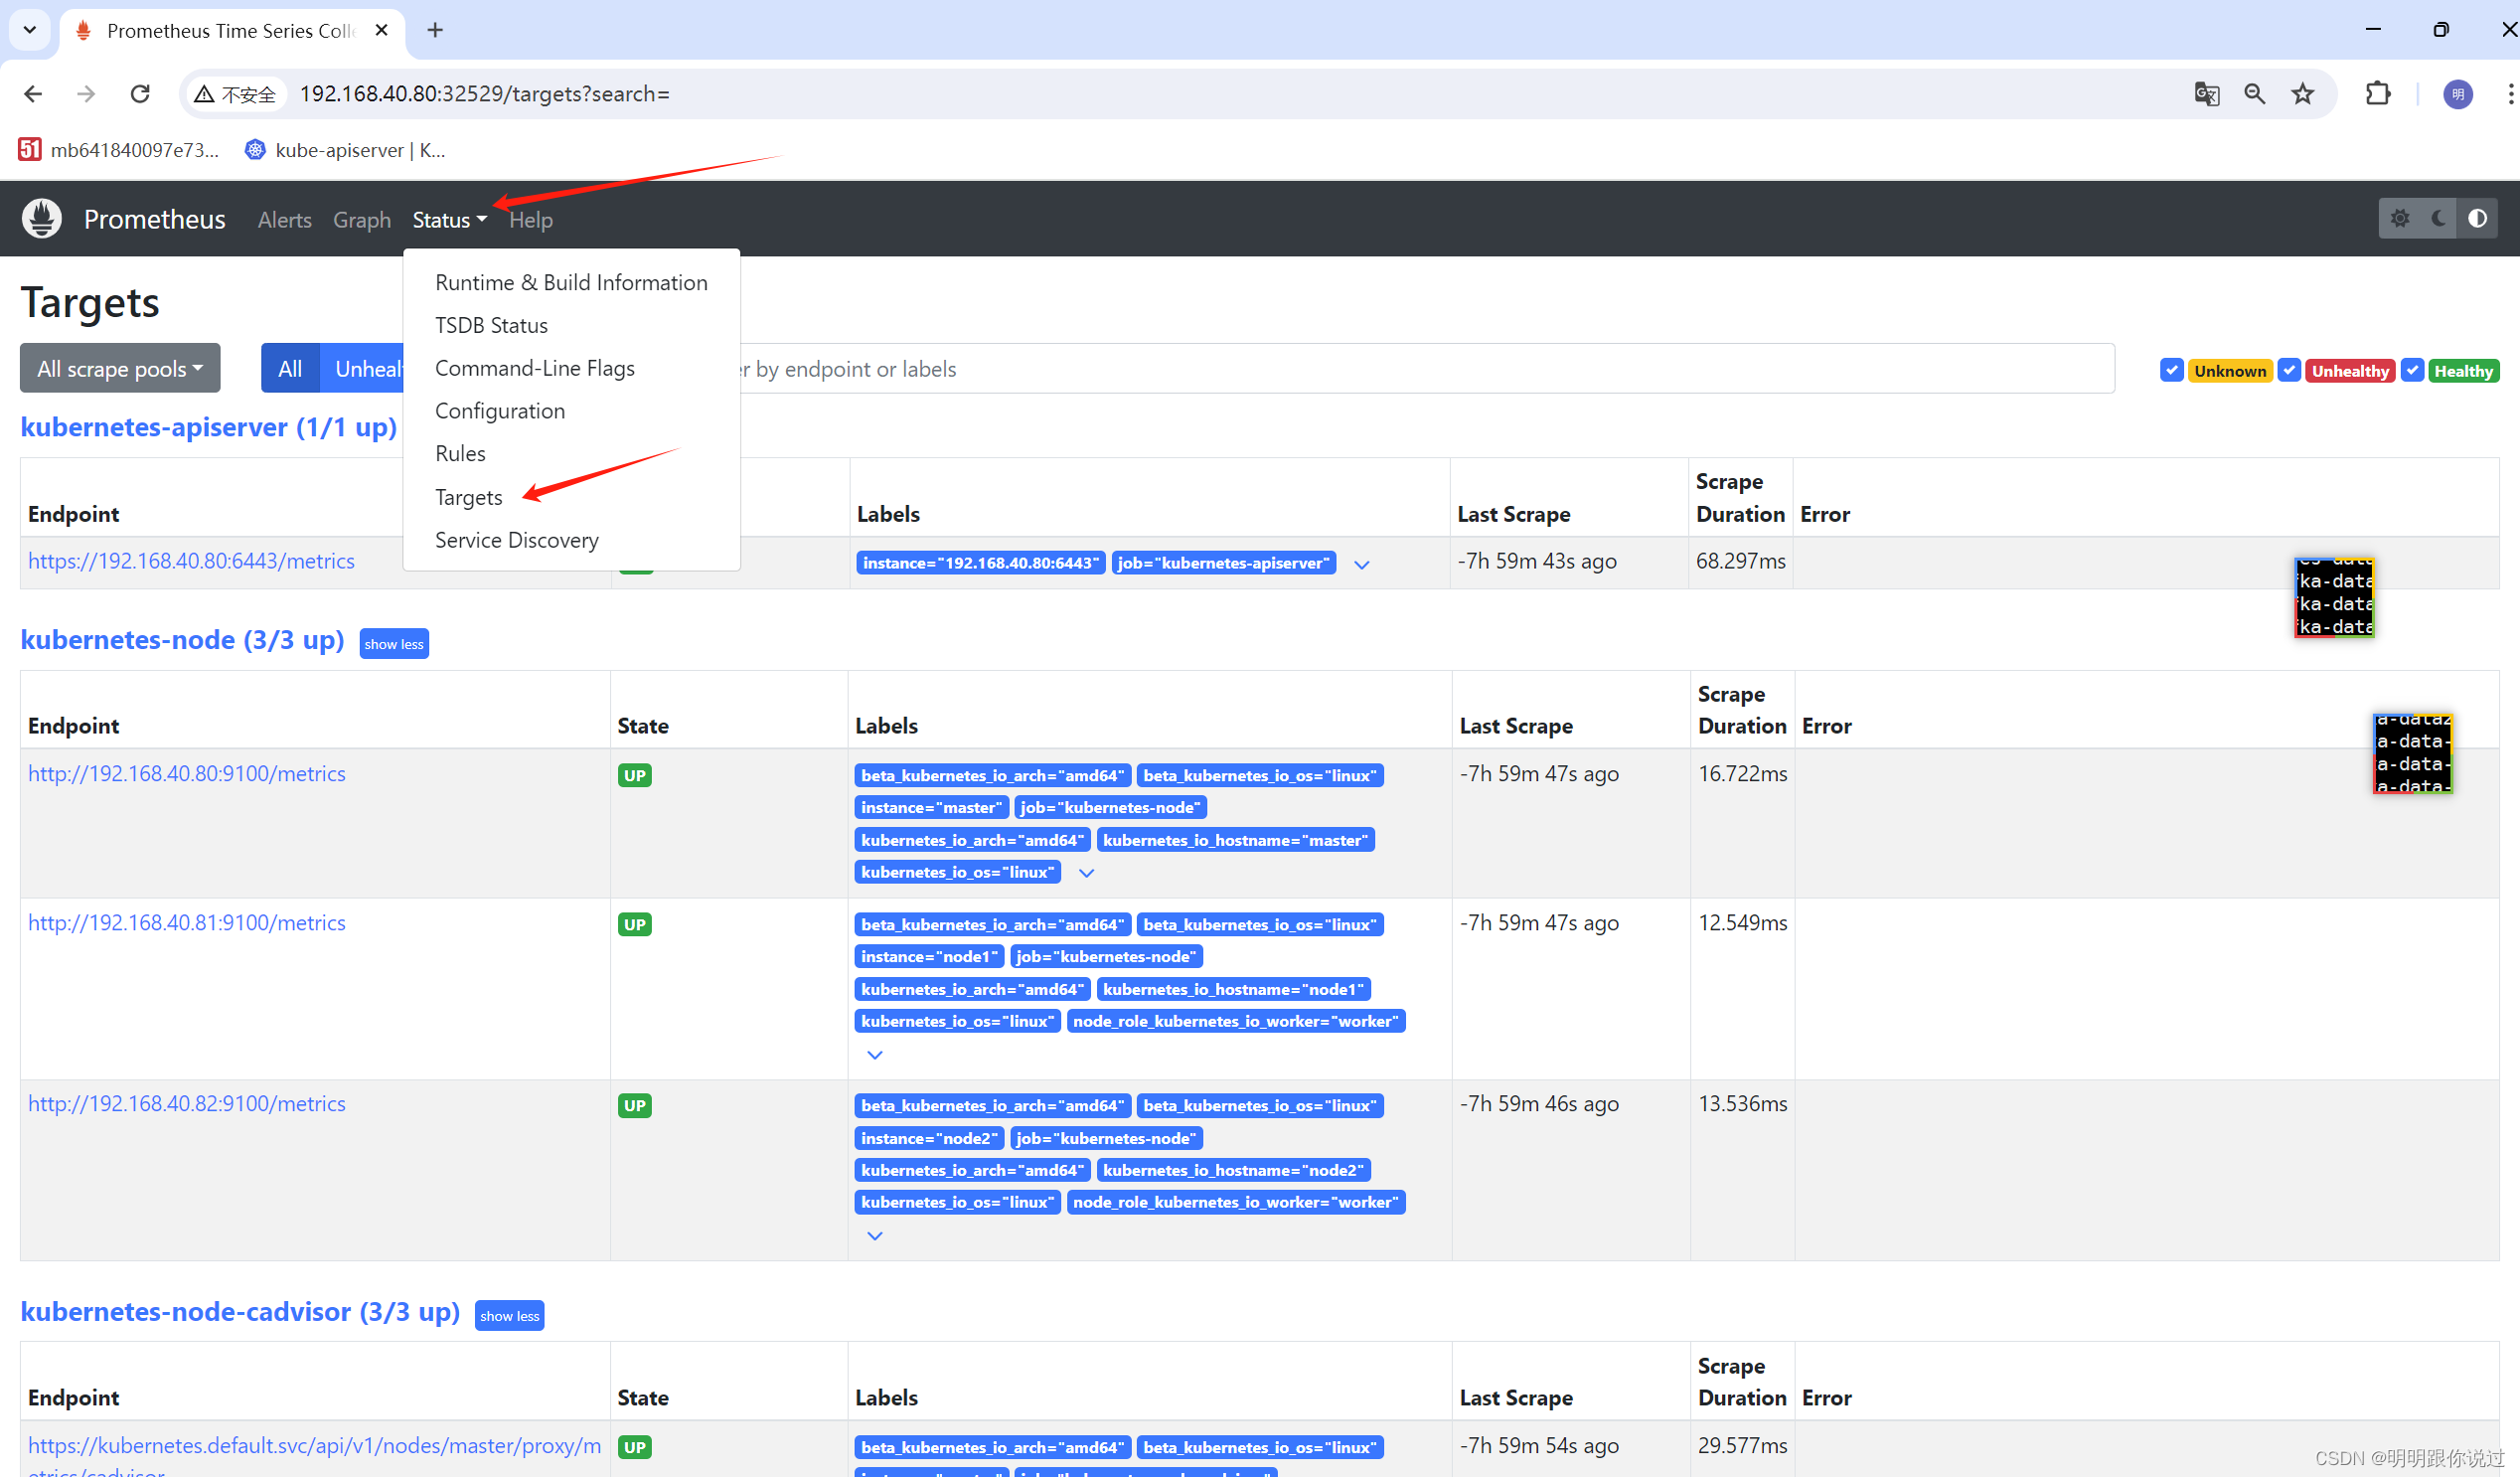Go to the Alerts page

click(x=284, y=220)
